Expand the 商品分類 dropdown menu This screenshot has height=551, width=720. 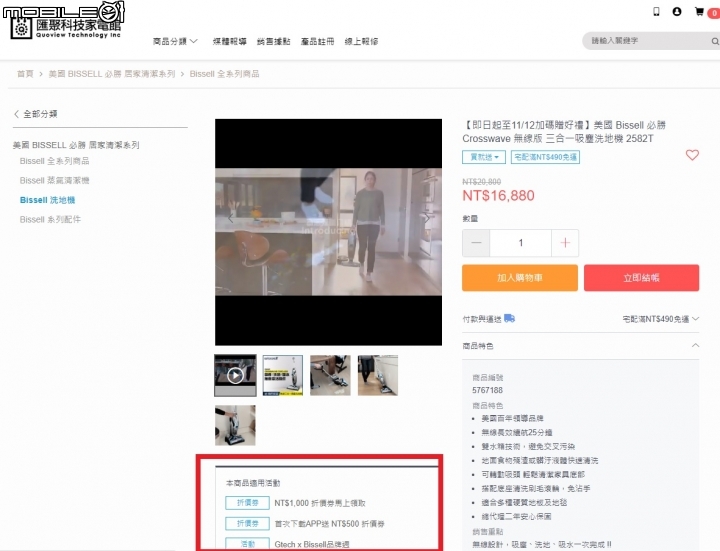175,41
